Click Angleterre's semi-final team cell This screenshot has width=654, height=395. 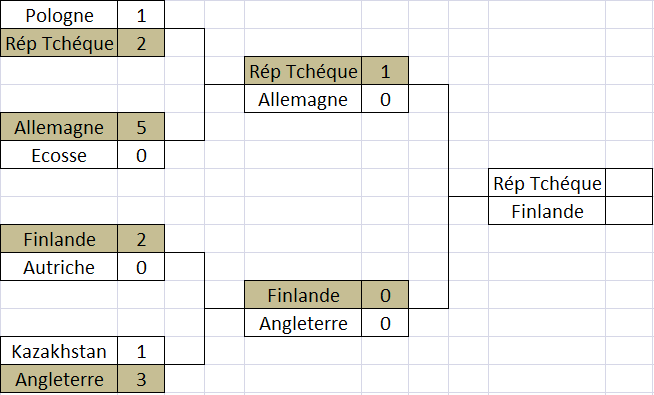point(303,322)
